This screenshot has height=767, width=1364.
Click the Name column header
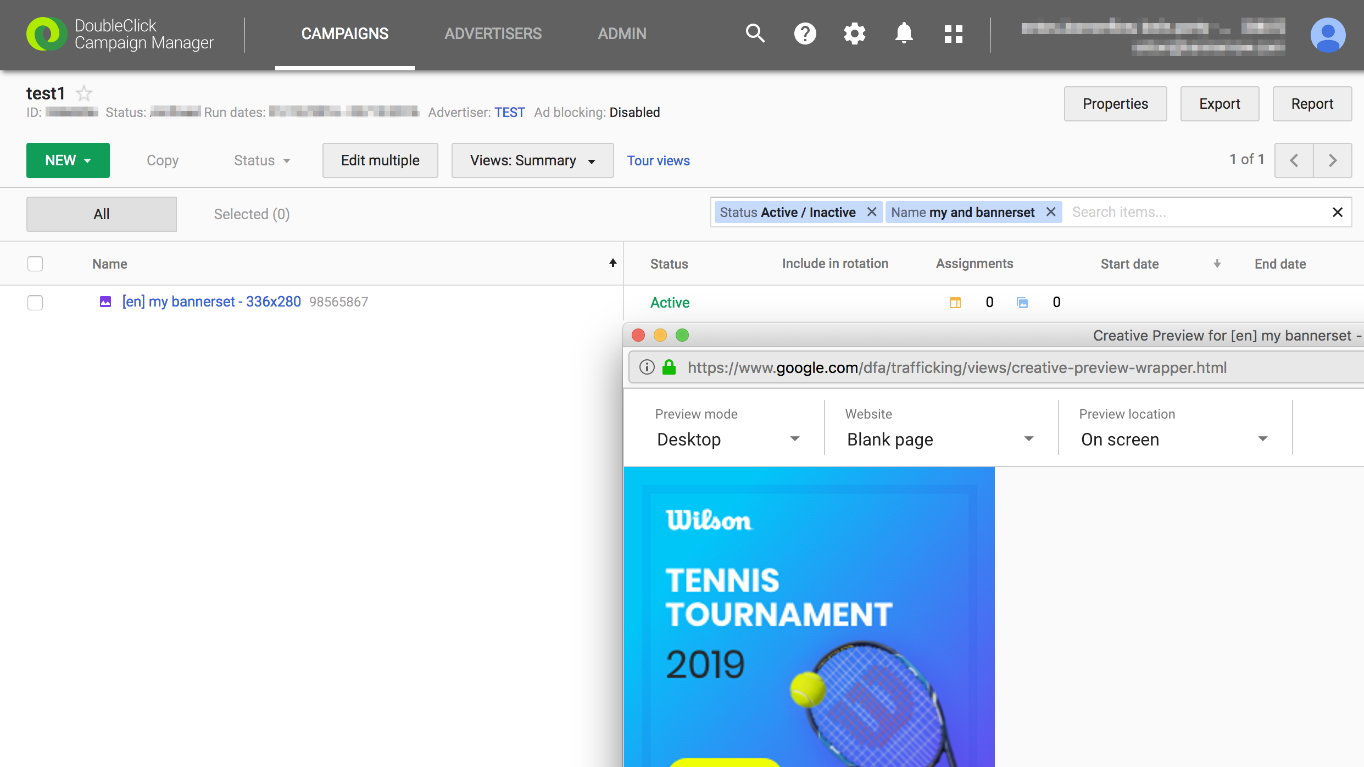(110, 264)
